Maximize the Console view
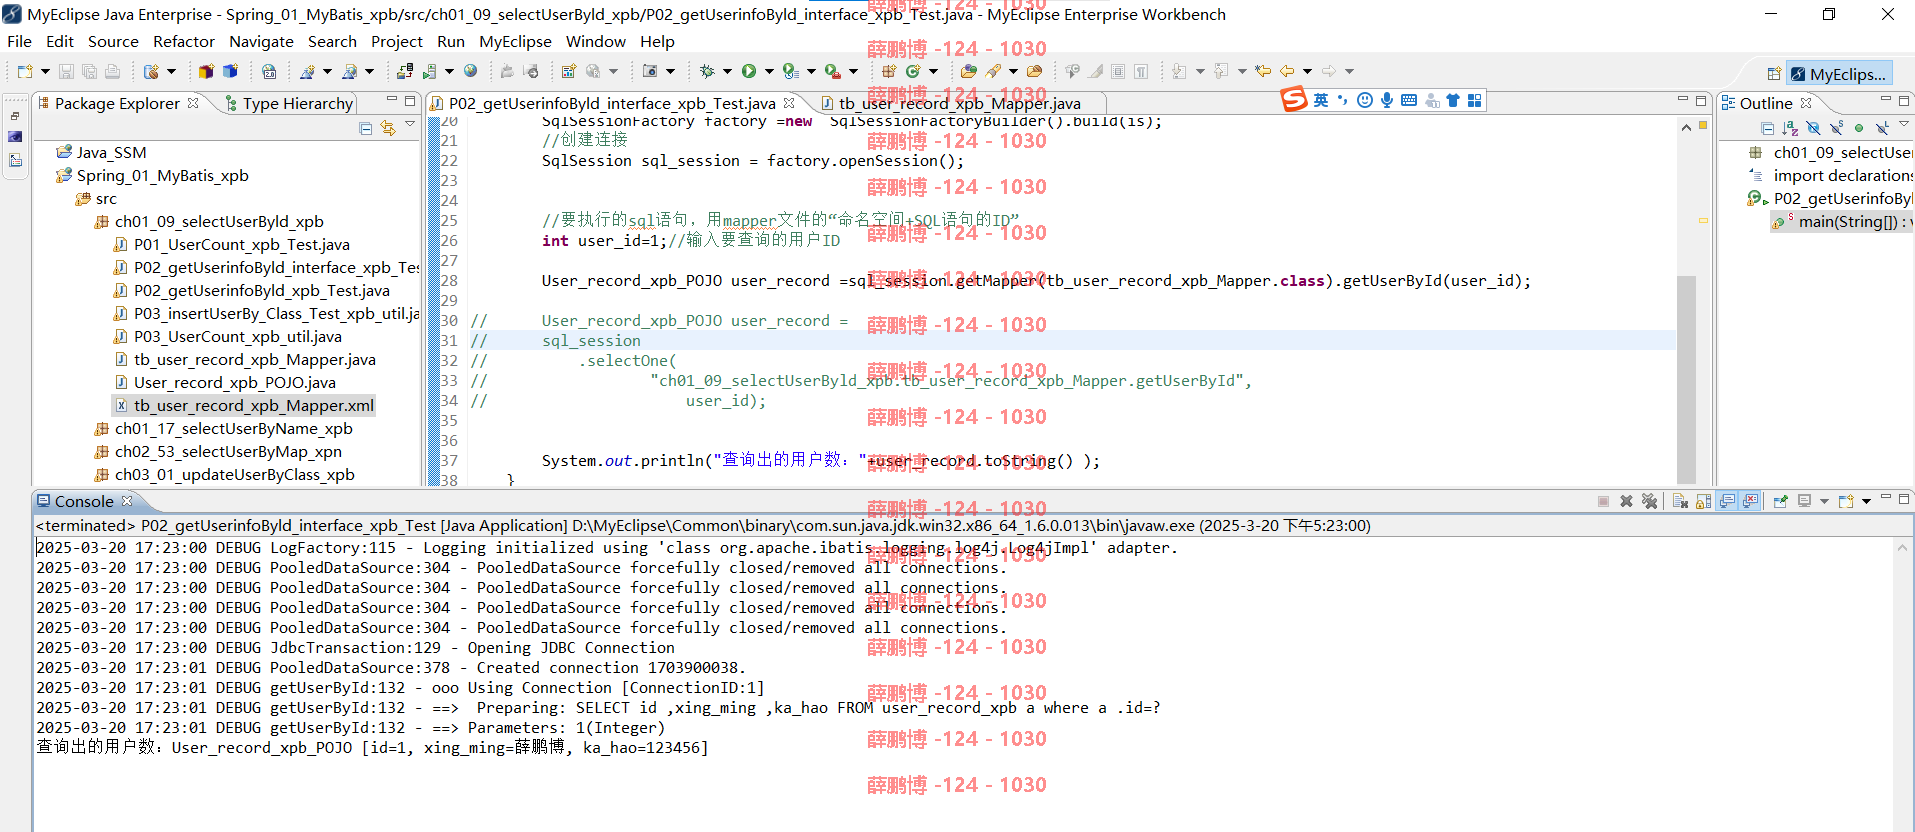 click(1904, 498)
